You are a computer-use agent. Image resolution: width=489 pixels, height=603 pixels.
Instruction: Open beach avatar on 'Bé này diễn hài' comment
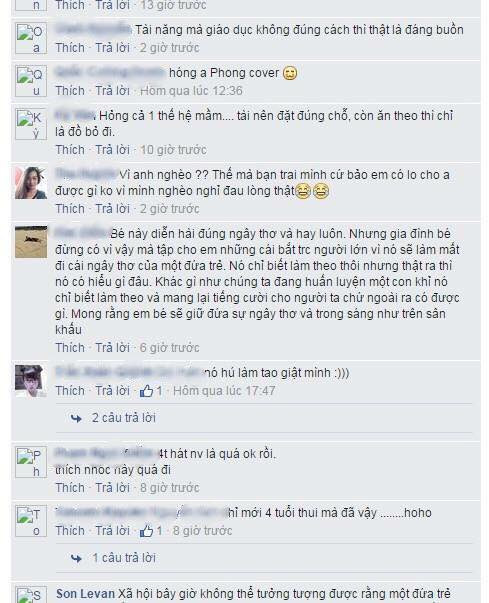[31, 242]
